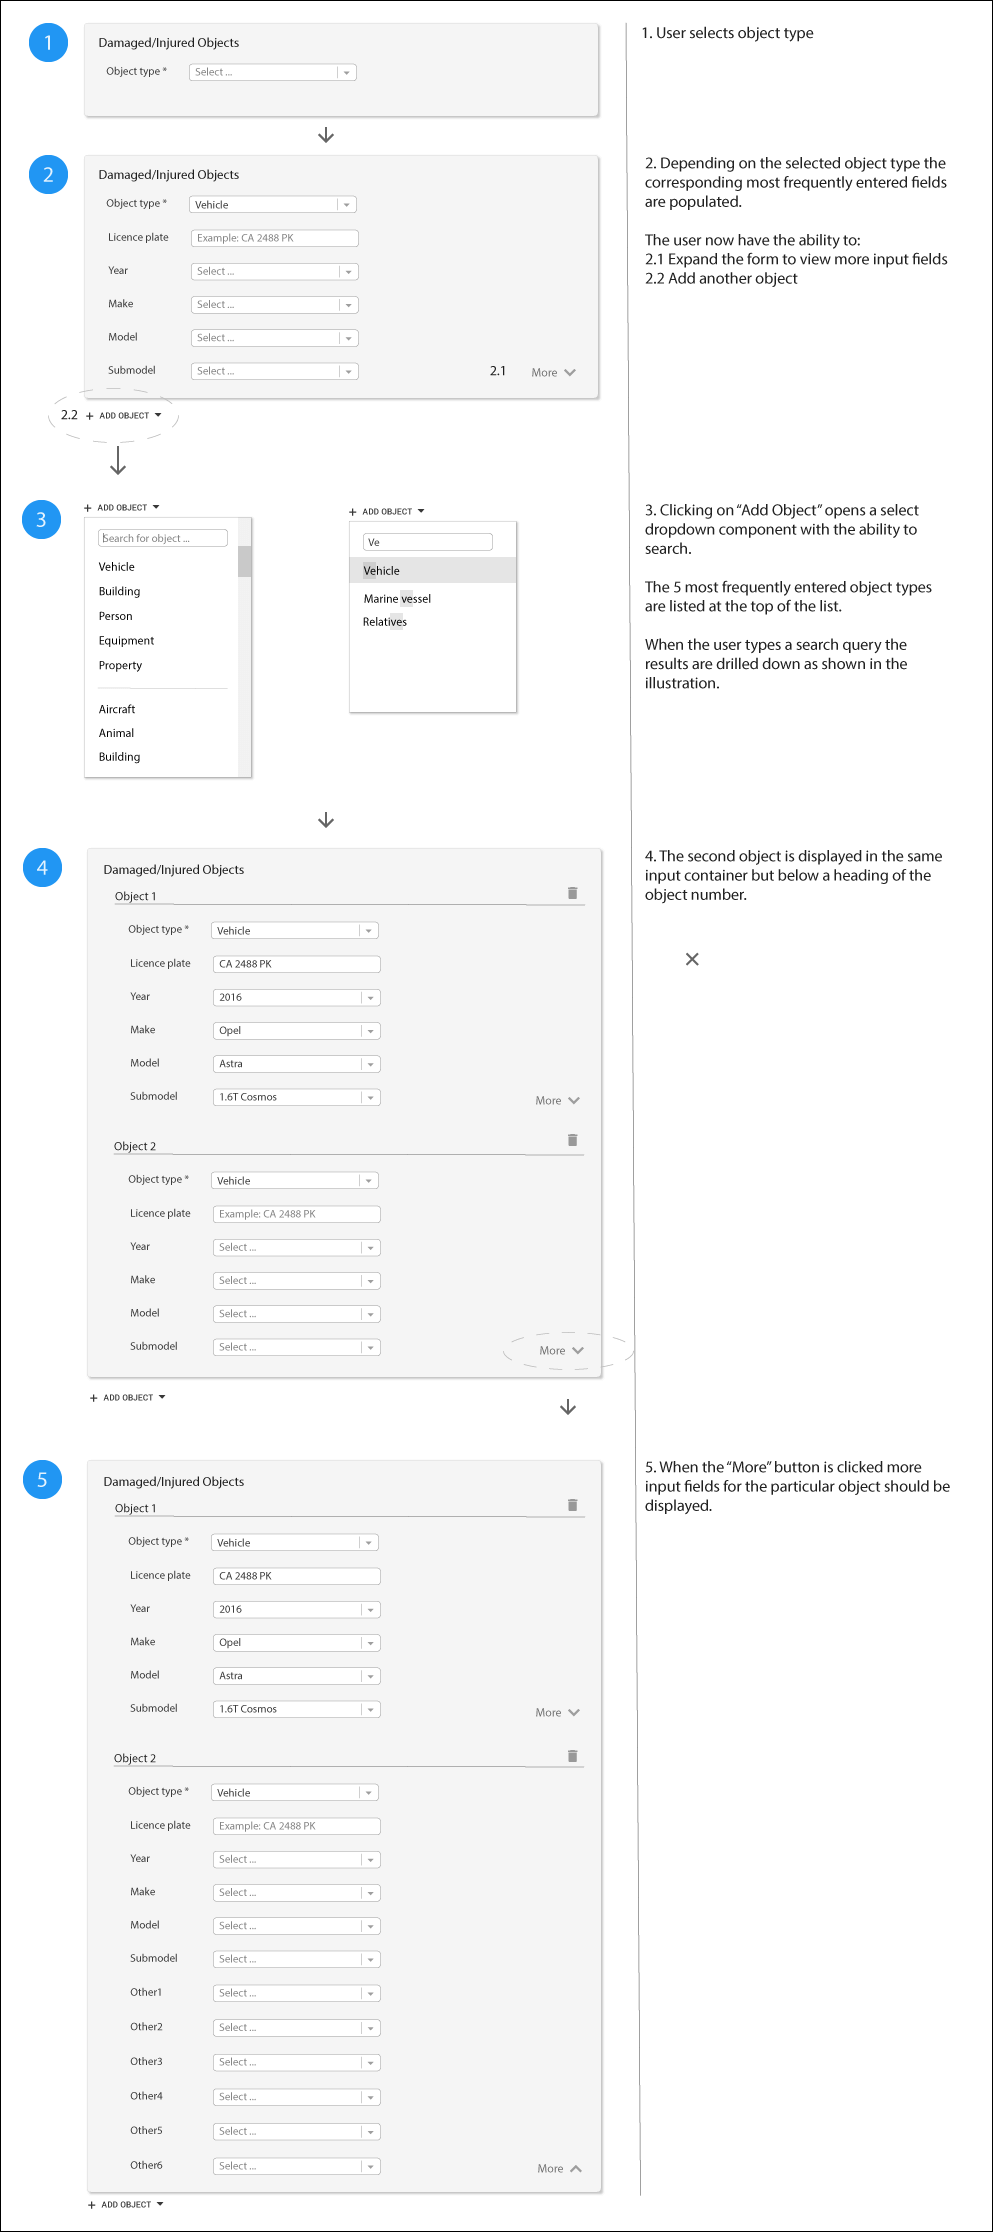Image resolution: width=993 pixels, height=2232 pixels.
Task: Click the Add Object button labeled 2.2
Action: pyautogui.click(x=124, y=415)
